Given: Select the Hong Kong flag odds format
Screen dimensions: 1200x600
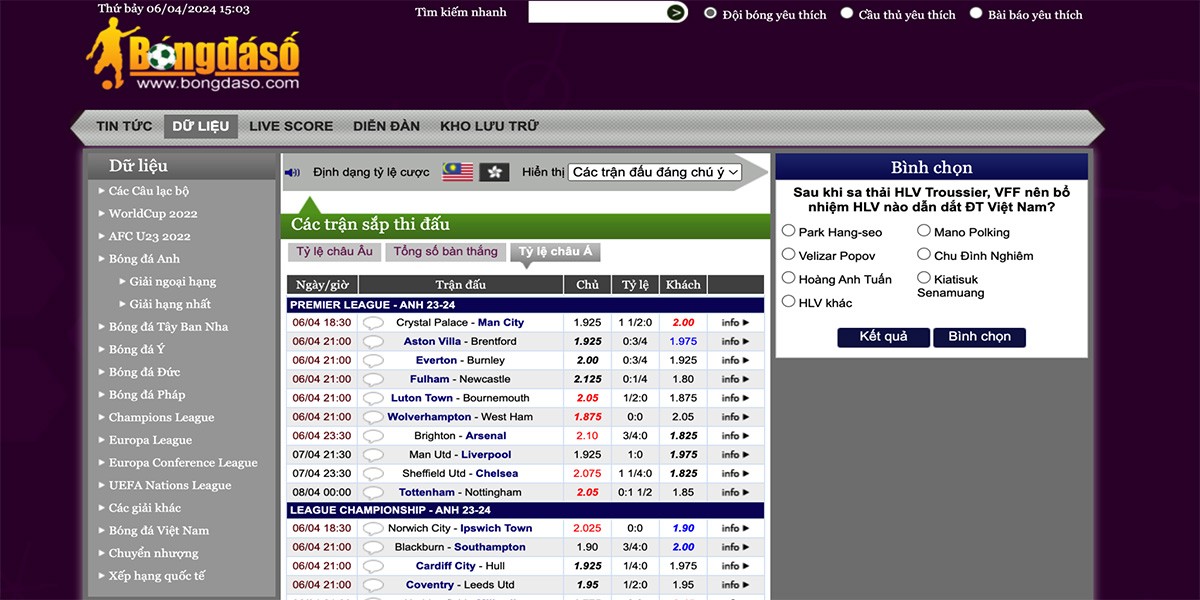Looking at the screenshot, I should pos(494,172).
